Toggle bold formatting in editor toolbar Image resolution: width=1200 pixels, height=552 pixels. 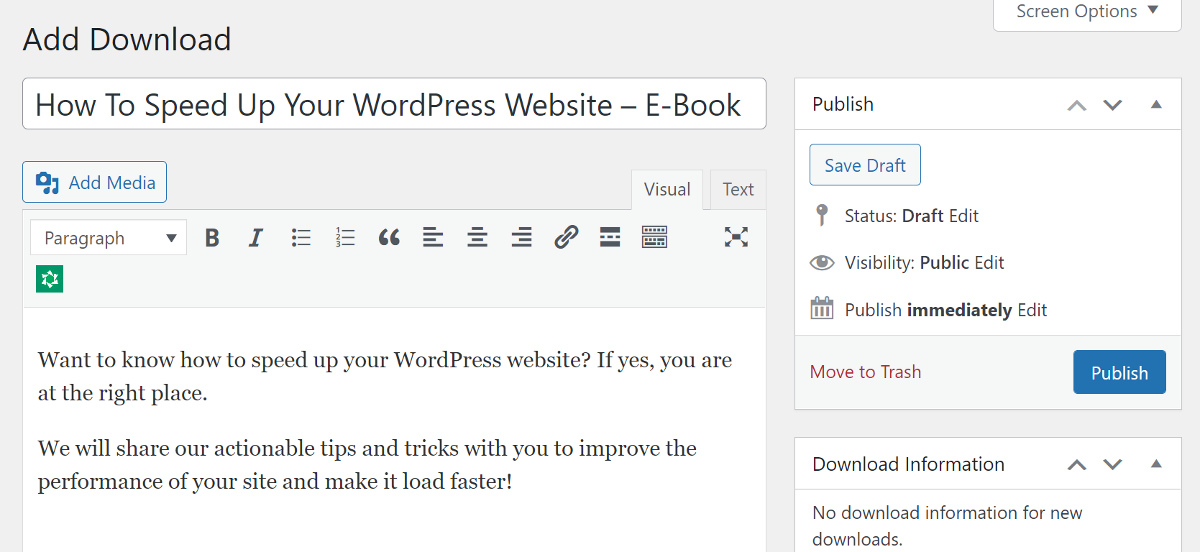tap(212, 238)
